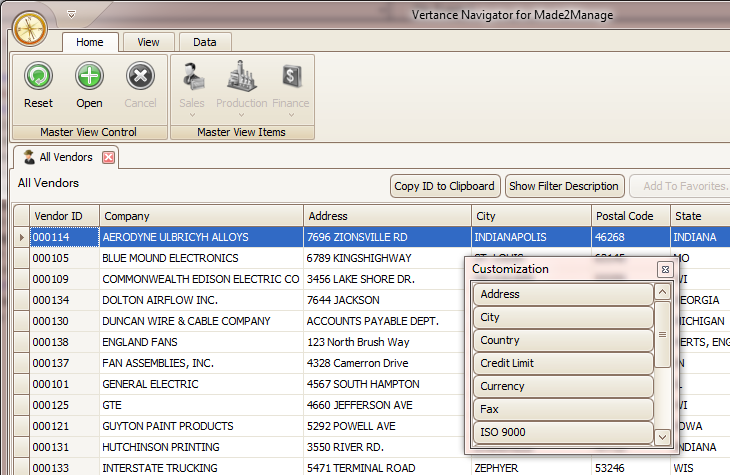Click Show Filter Description button
730x475 pixels.
coord(564,186)
